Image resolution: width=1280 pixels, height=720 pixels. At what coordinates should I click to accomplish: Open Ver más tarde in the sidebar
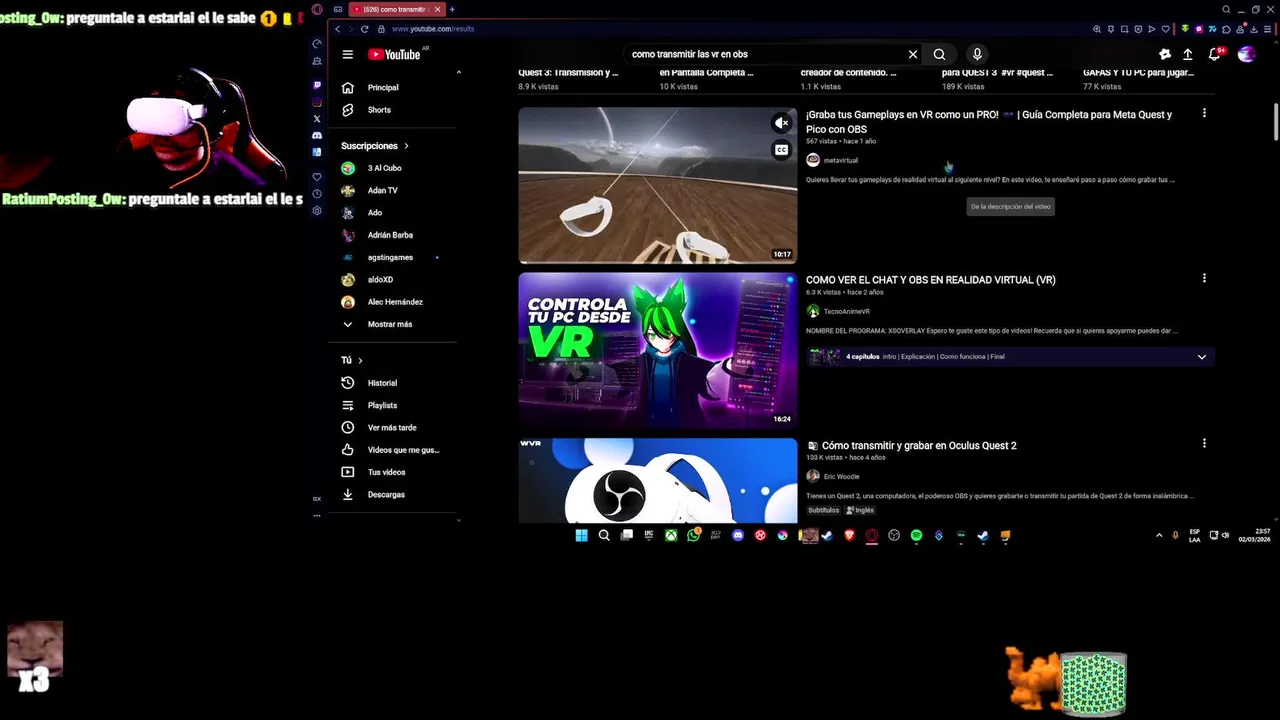click(x=394, y=428)
